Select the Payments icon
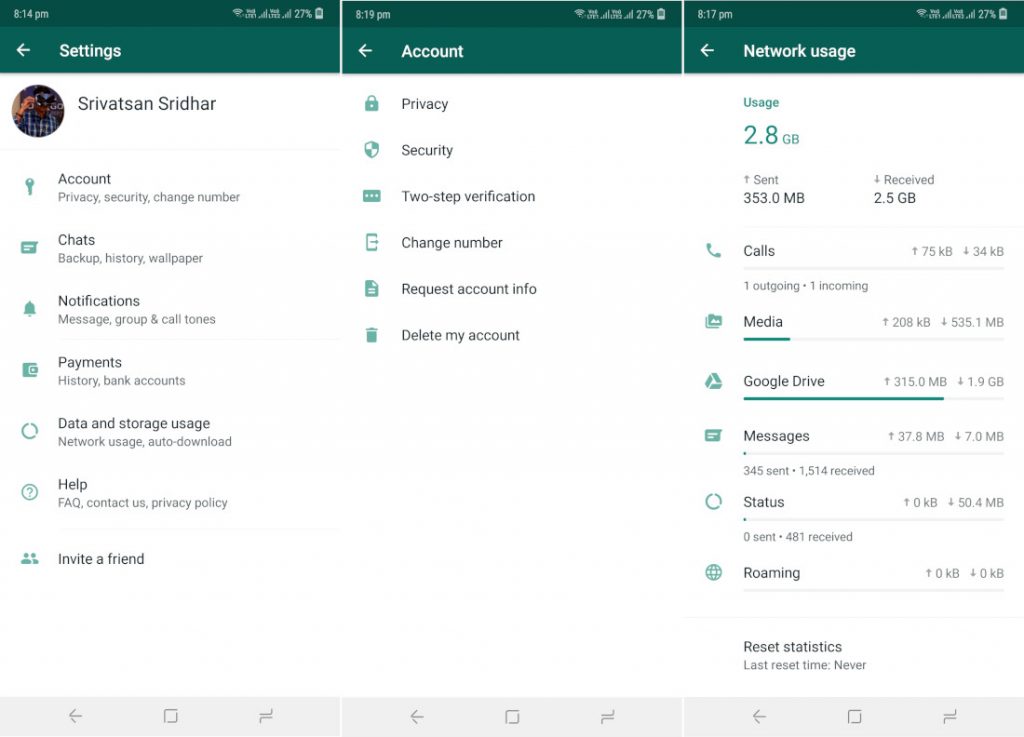This screenshot has height=737, width=1024. 30,369
